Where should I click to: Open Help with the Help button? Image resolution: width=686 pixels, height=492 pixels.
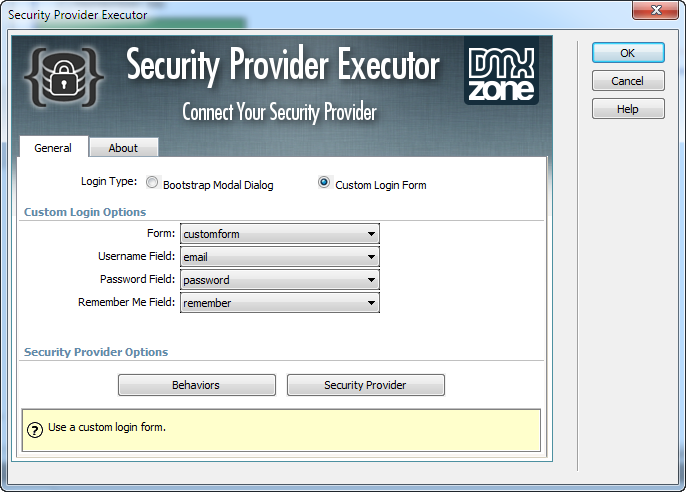tap(628, 109)
